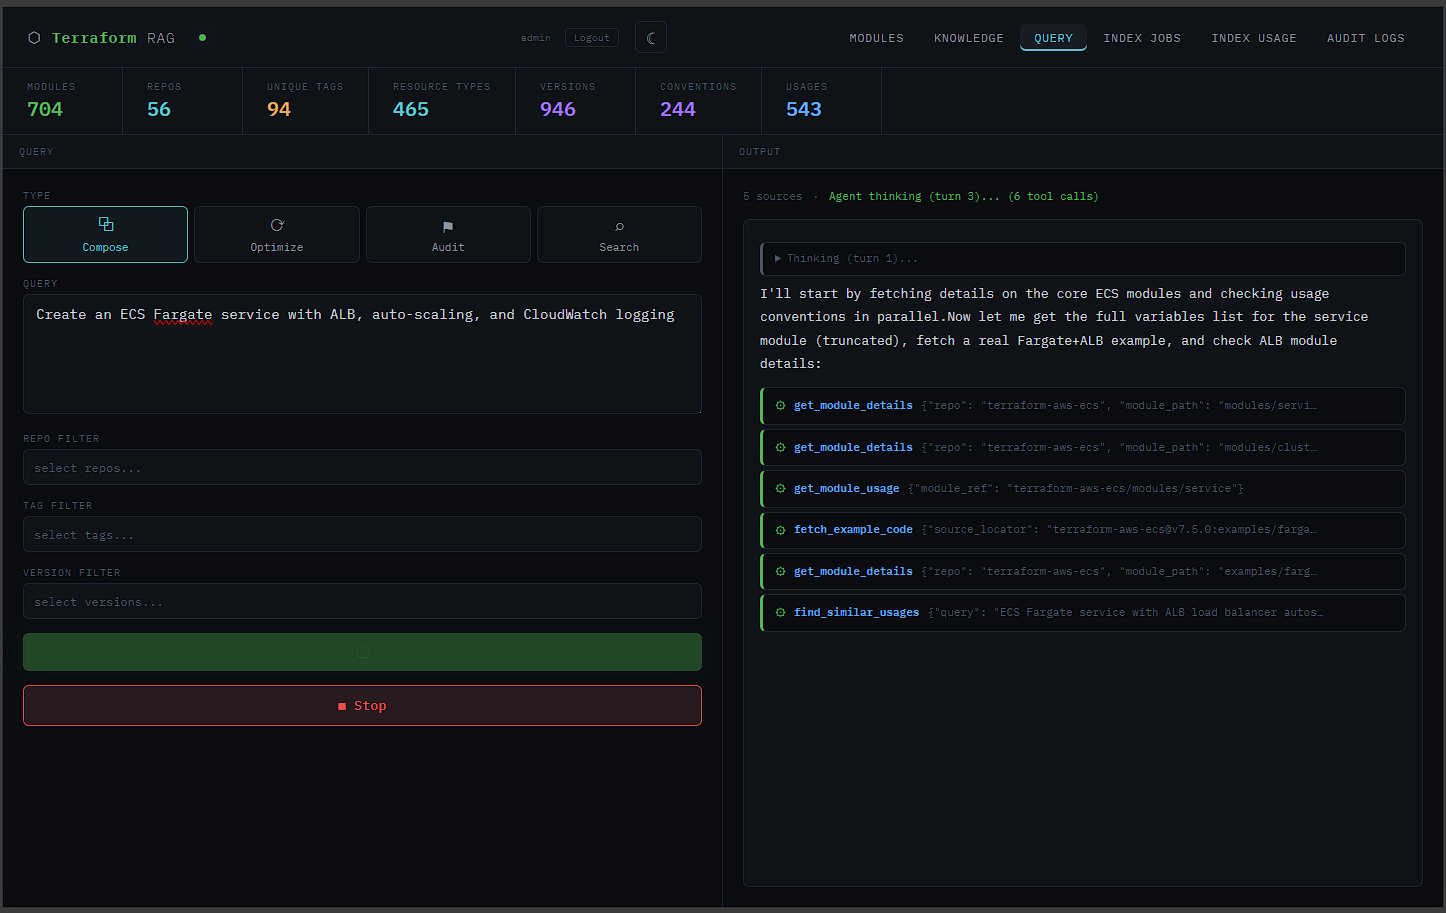Click the 'admin' username text

(536, 38)
